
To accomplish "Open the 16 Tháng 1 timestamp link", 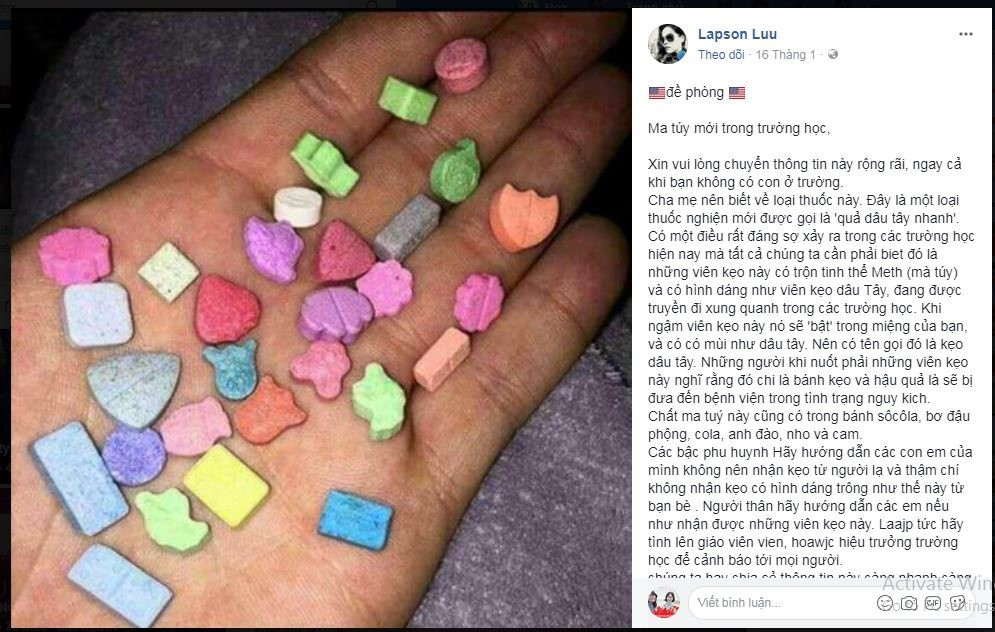I will click(x=785, y=55).
